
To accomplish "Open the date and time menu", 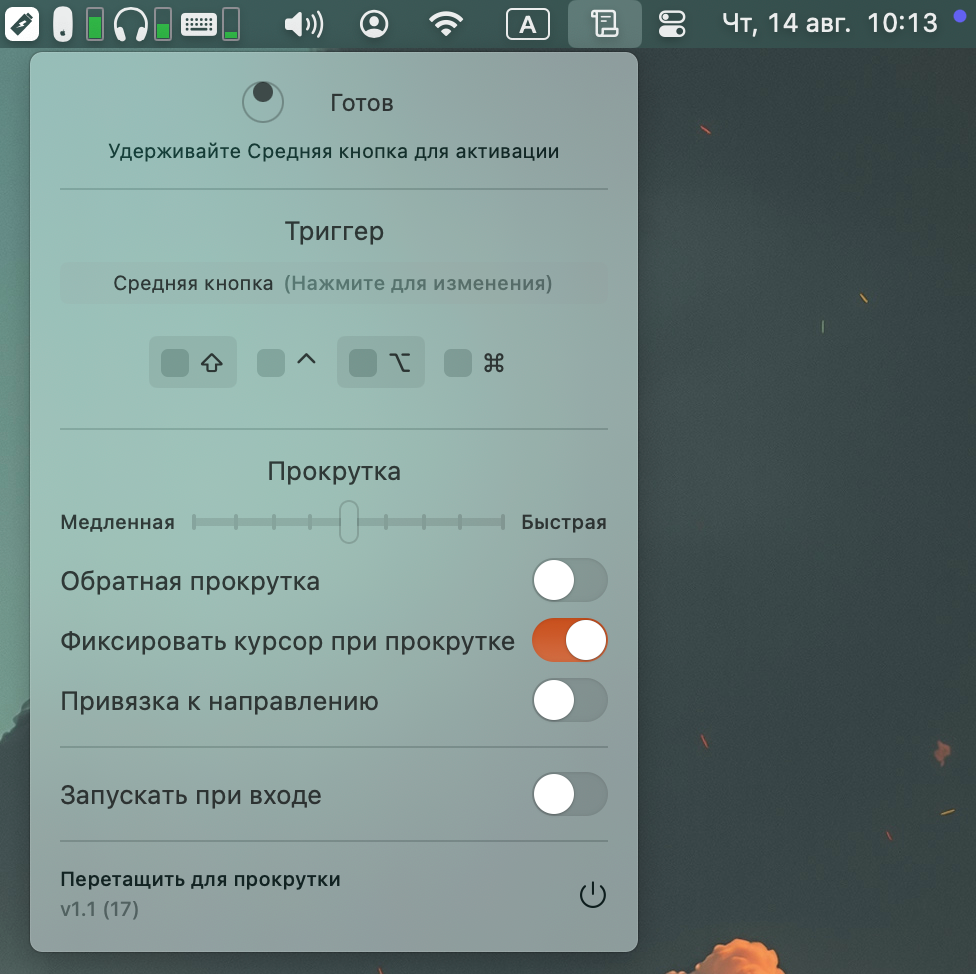I will click(829, 24).
